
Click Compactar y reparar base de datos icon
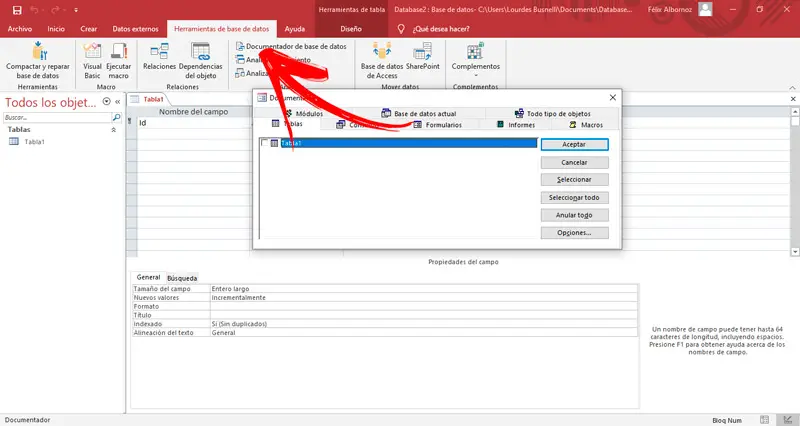click(x=38, y=52)
